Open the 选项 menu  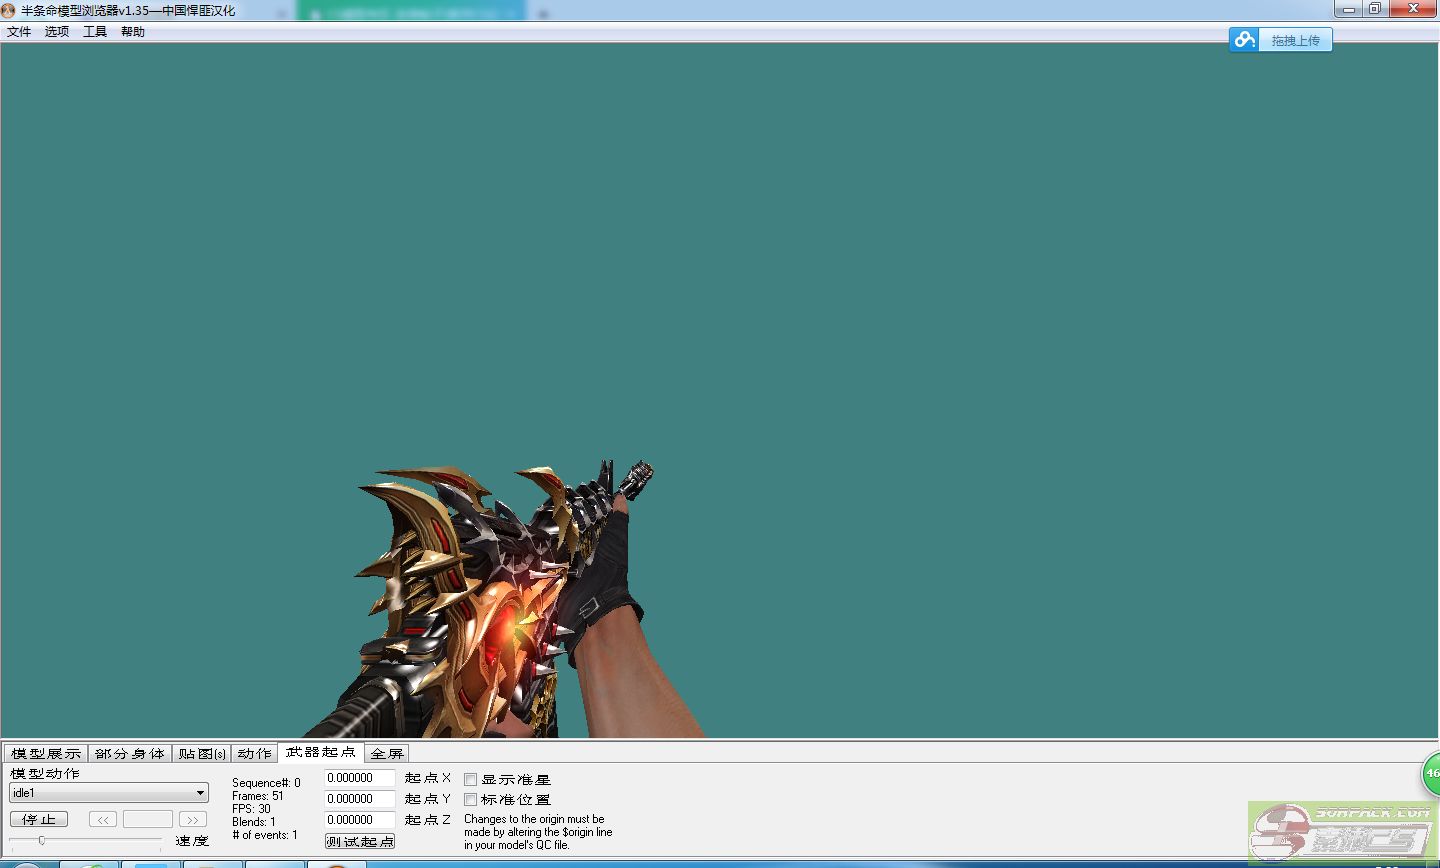point(57,32)
